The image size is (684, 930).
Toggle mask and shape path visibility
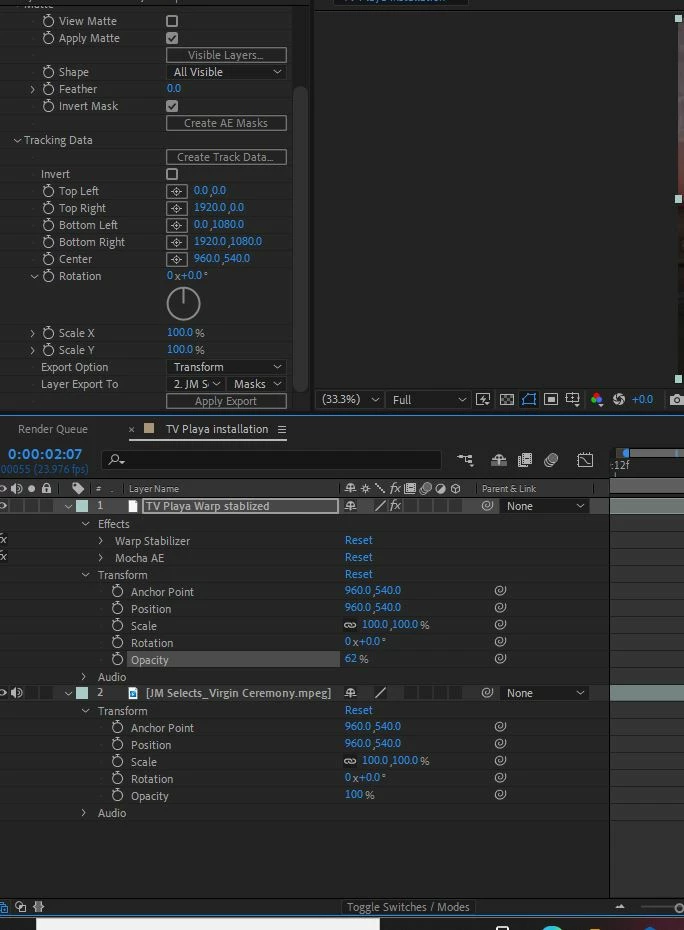[529, 400]
